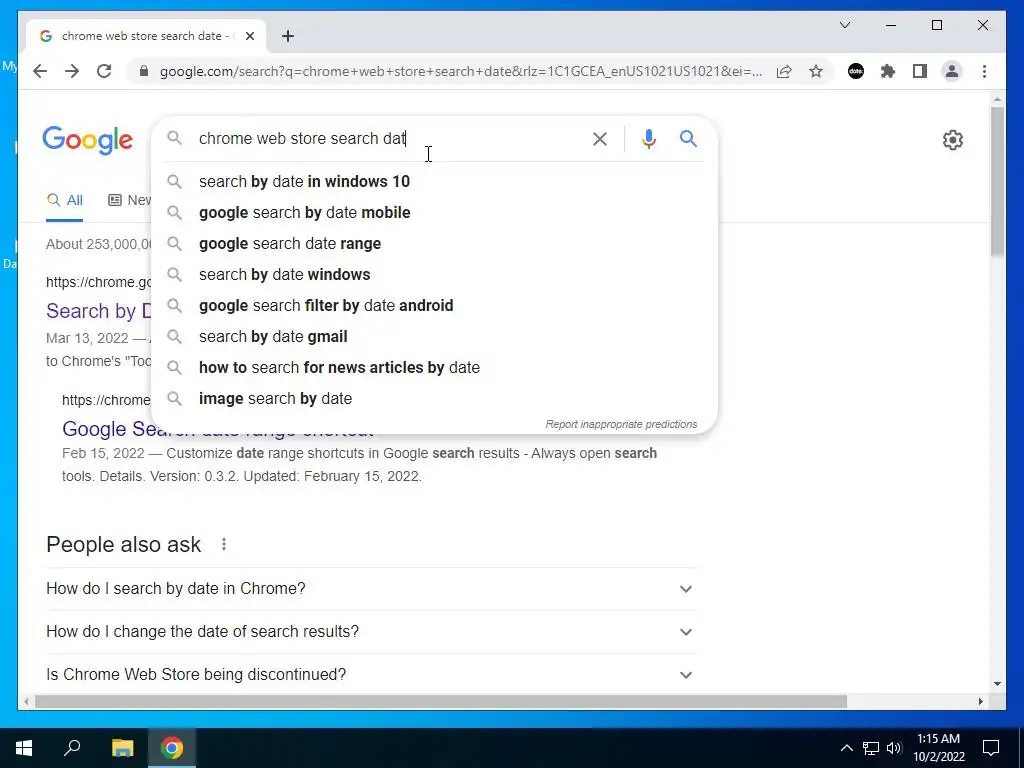Viewport: 1024px width, 768px height.
Task: Click the horizontal scrollbar thumb
Action: (441, 701)
